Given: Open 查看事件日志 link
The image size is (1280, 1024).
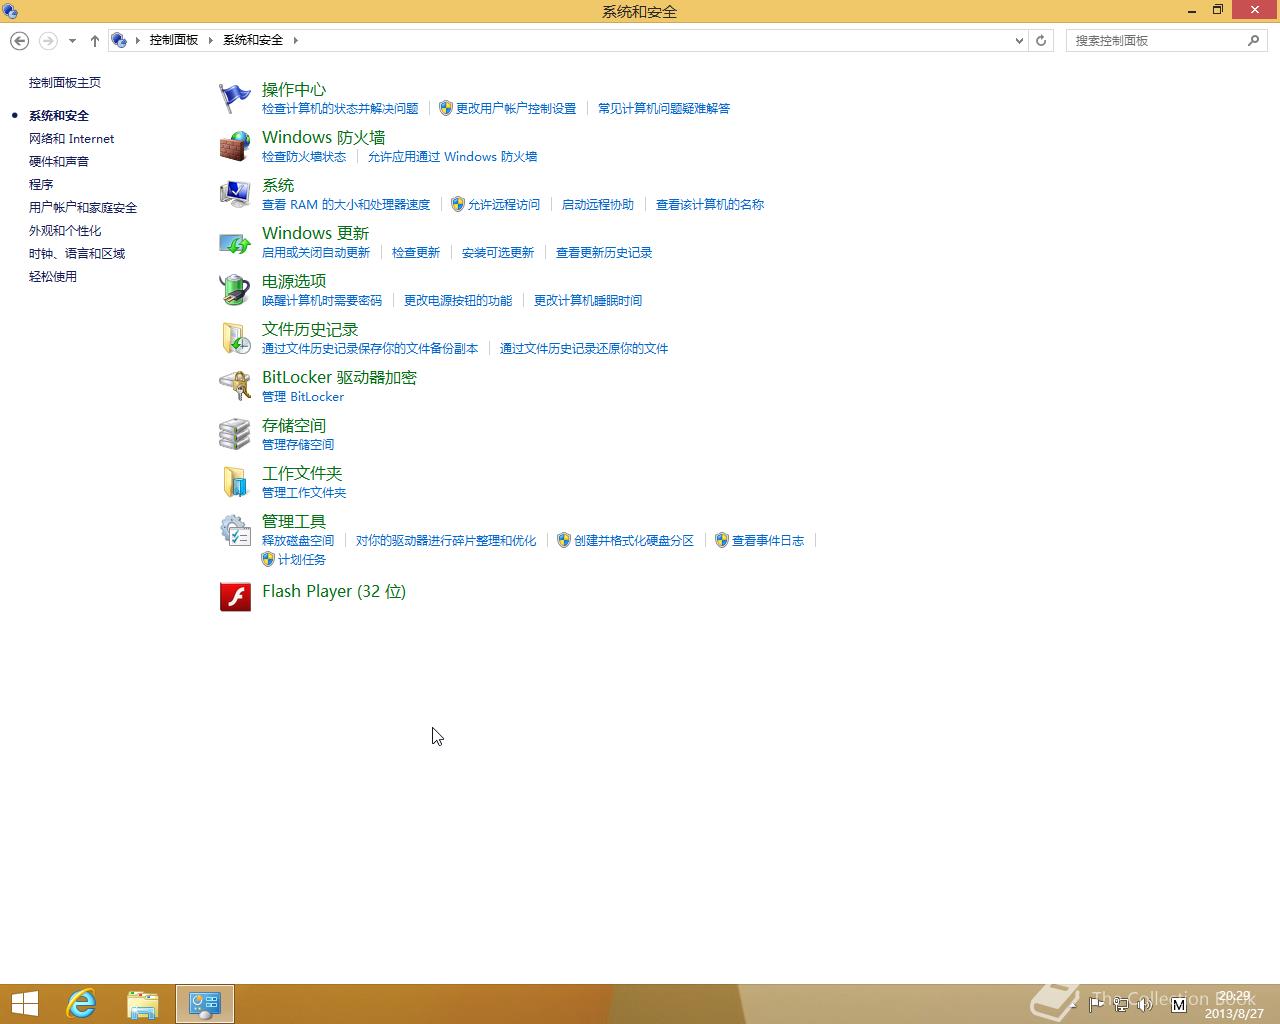Looking at the screenshot, I should click(x=768, y=541).
